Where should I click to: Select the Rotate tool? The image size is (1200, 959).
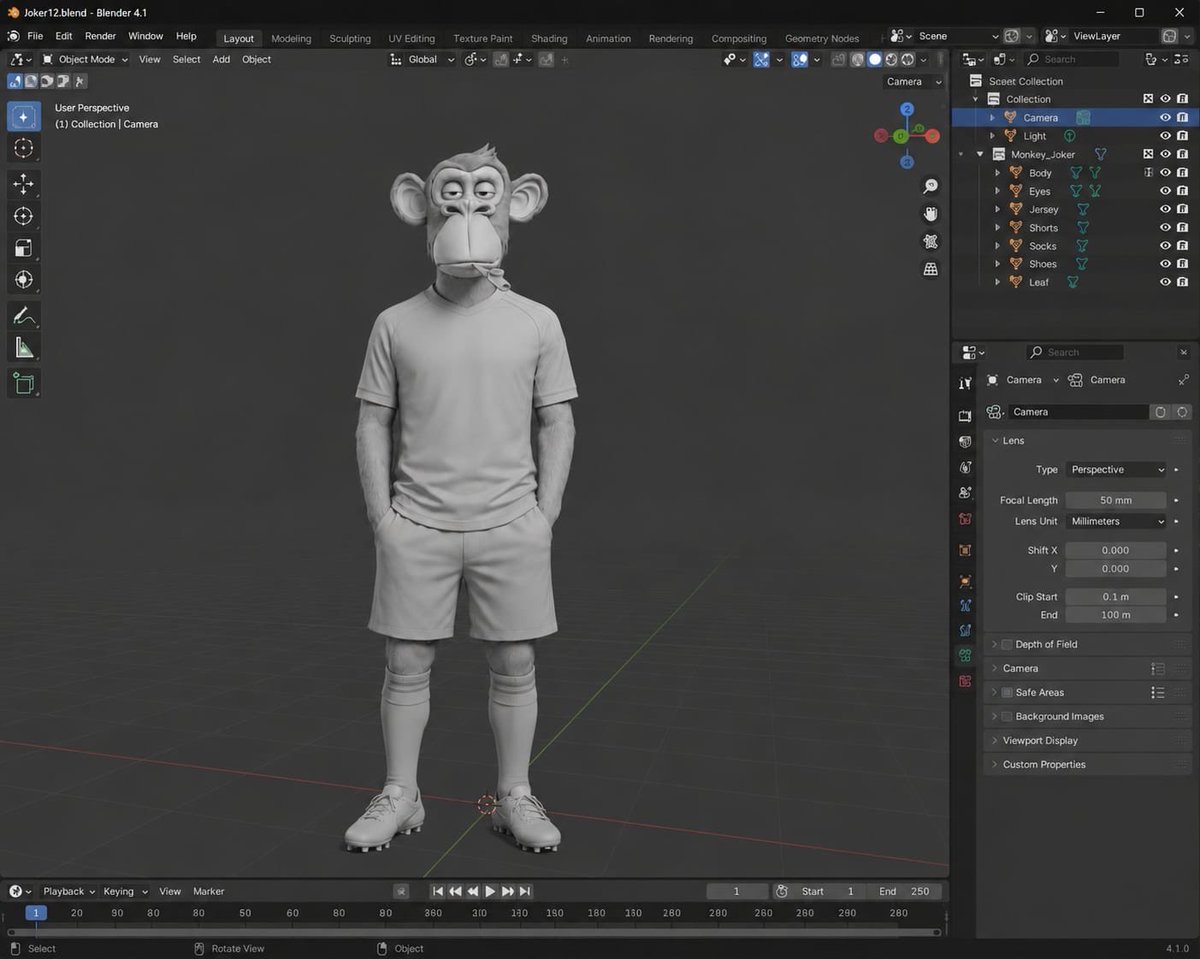click(24, 216)
